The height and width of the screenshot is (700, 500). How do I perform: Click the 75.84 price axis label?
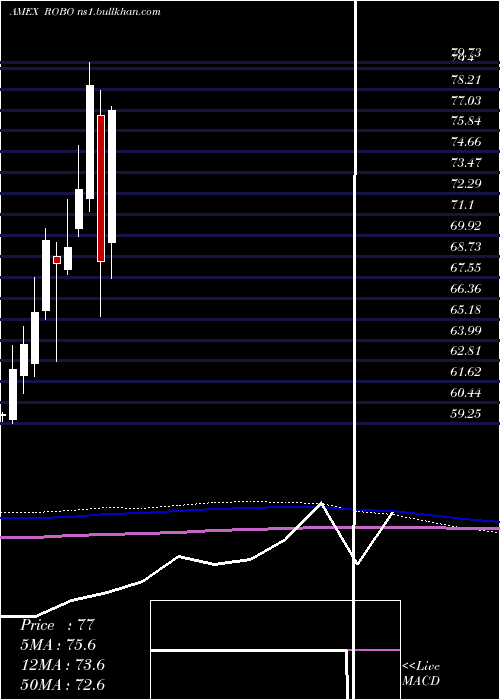[466, 121]
